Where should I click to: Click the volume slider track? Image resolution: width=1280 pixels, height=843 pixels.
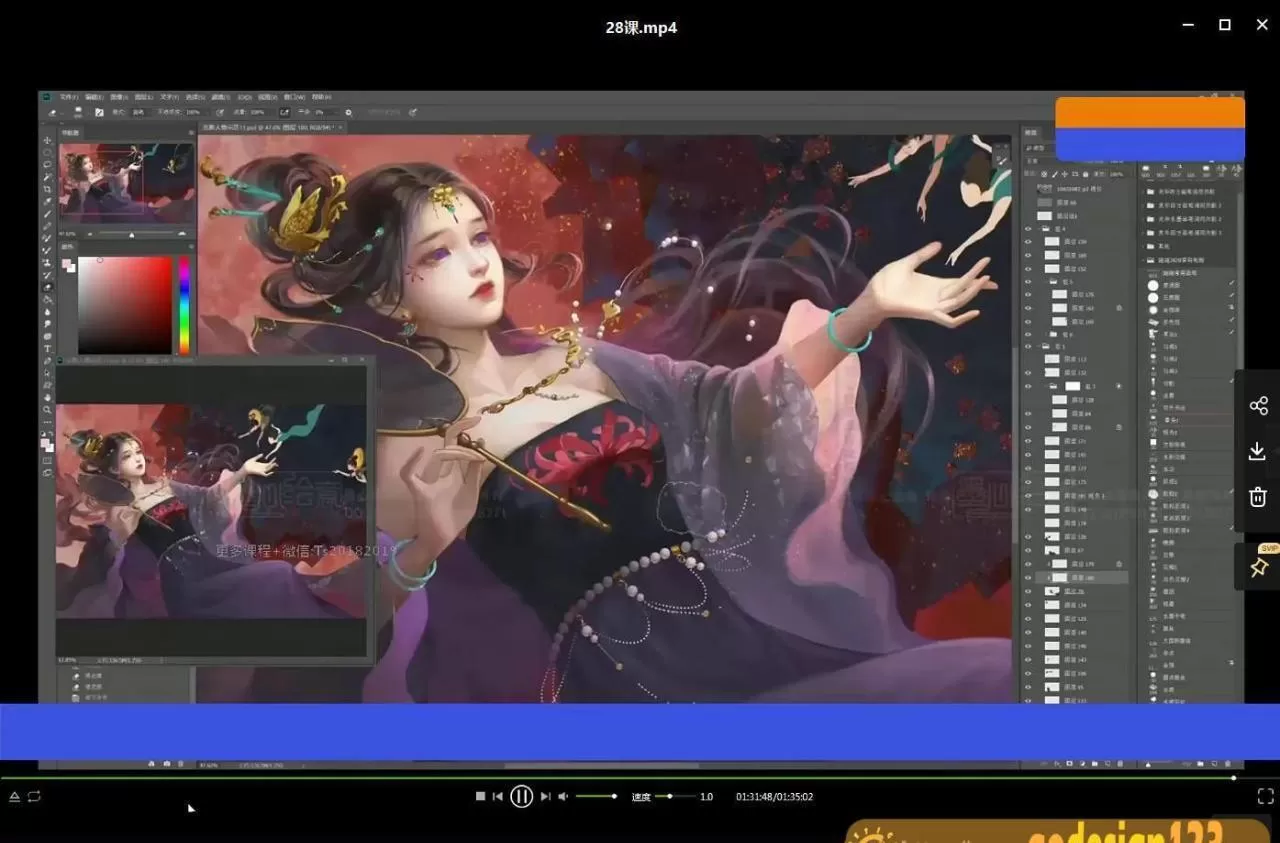tap(596, 797)
